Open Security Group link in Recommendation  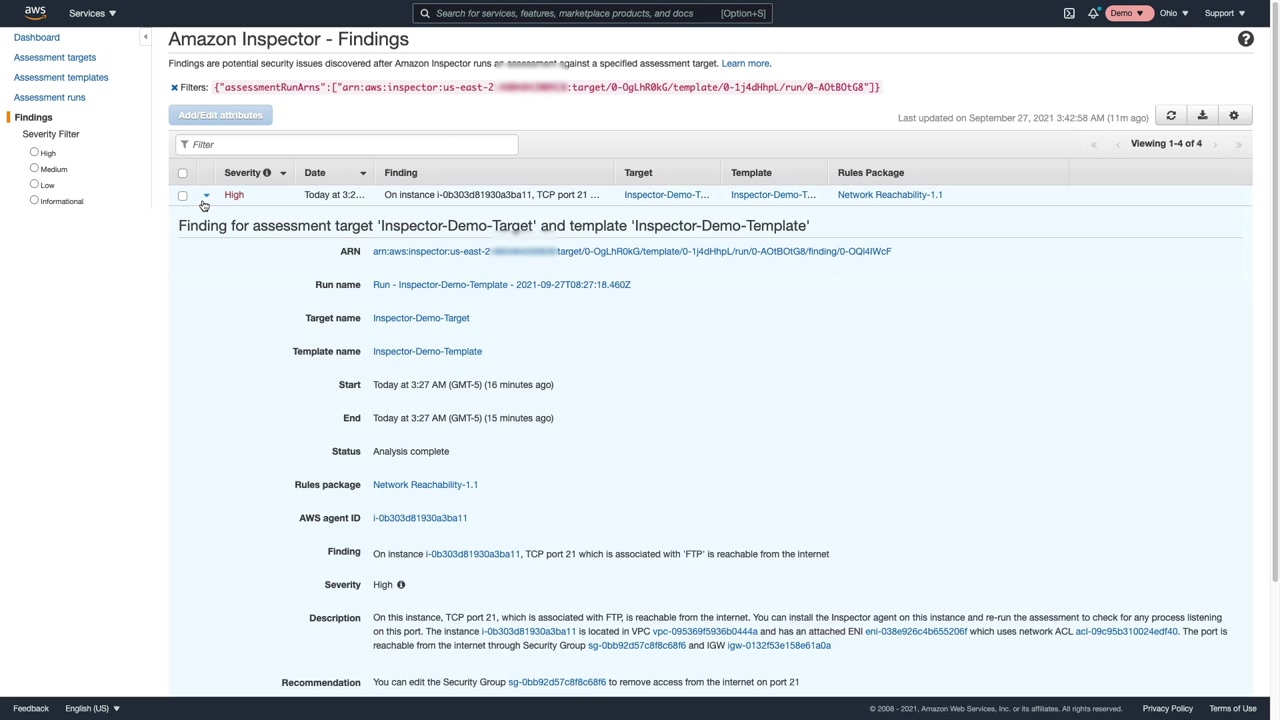[x=557, y=682]
